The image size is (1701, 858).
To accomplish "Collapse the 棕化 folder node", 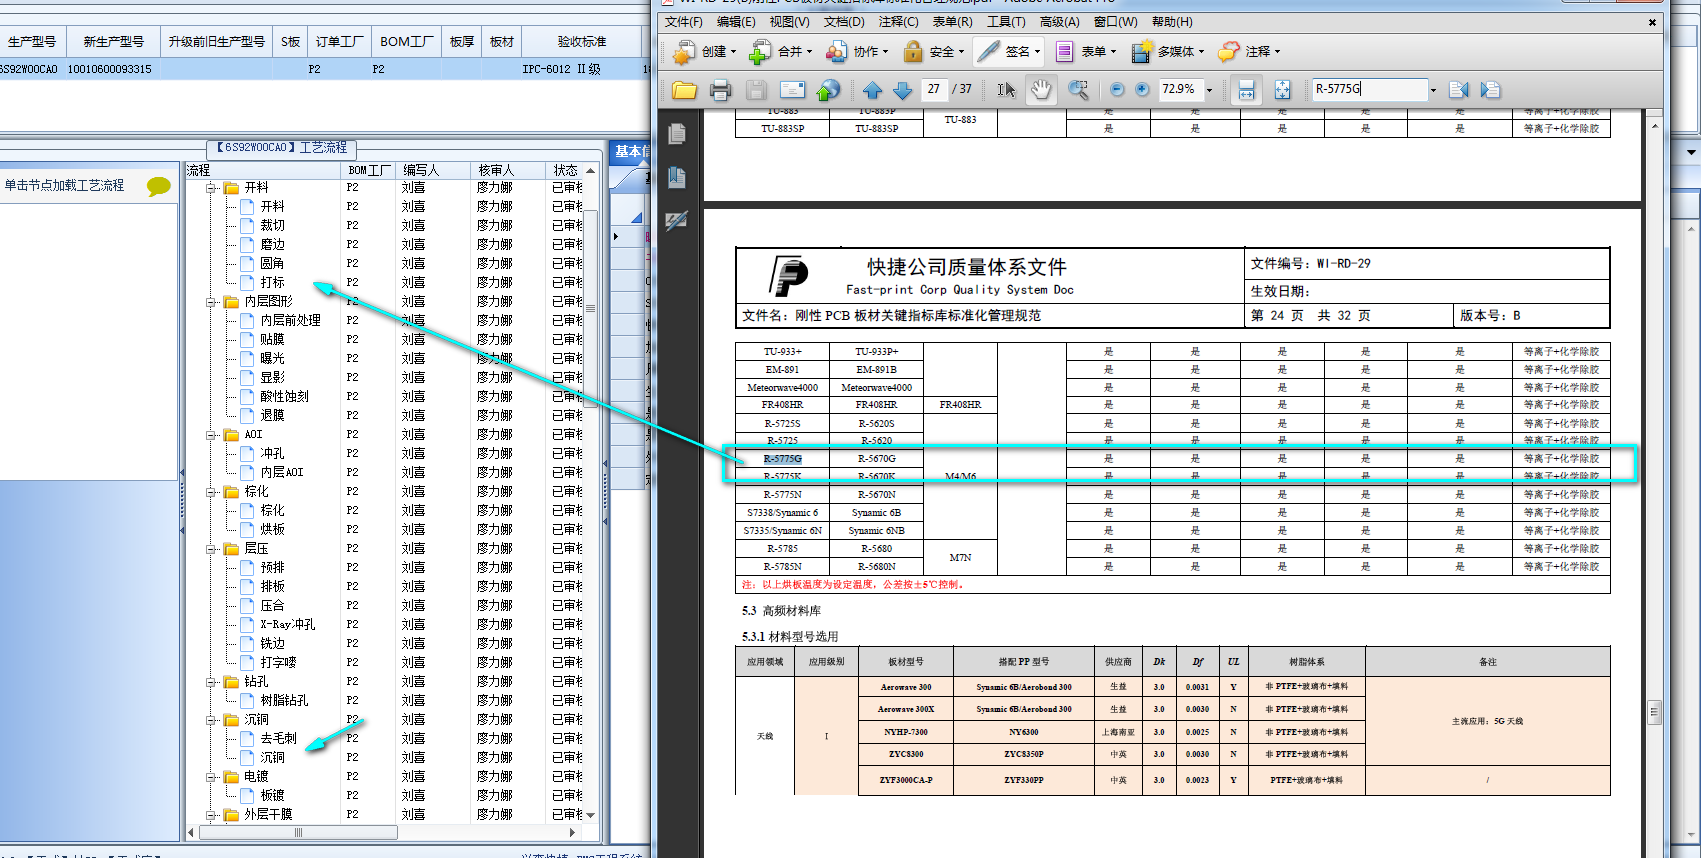I will click(x=212, y=492).
